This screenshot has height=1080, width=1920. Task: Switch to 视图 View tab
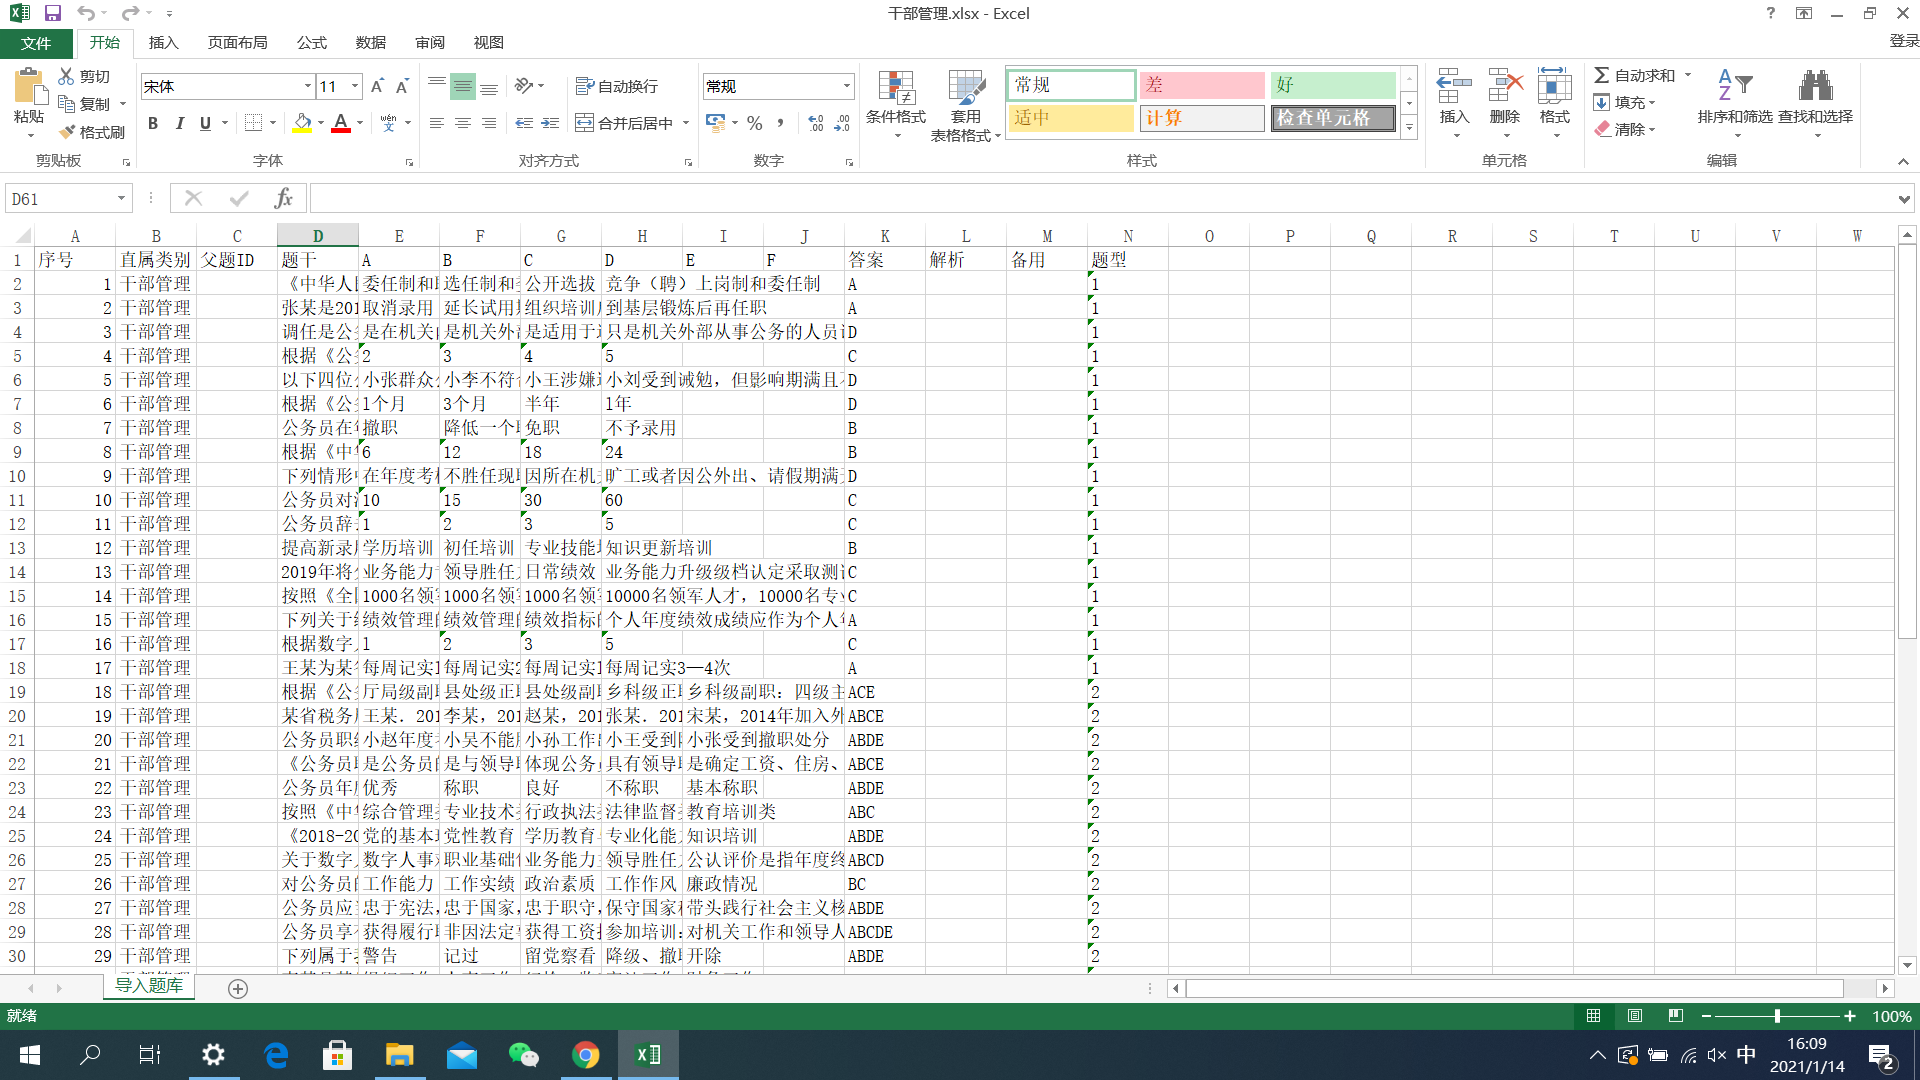tap(488, 43)
